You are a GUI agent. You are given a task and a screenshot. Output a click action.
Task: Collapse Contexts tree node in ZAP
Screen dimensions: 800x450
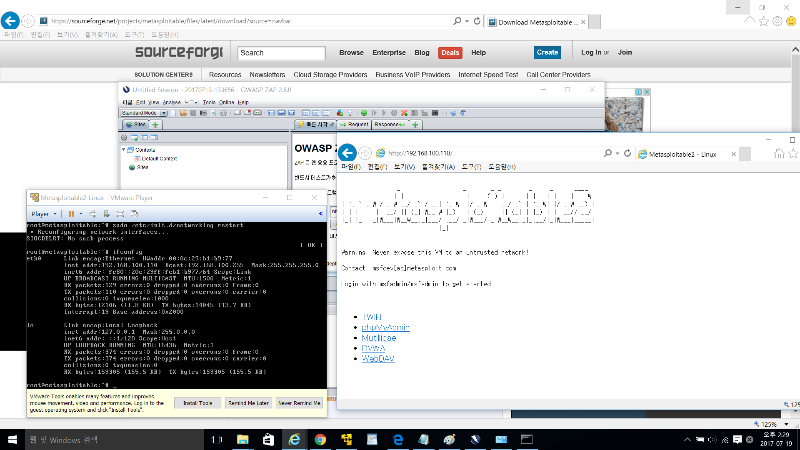(123, 150)
